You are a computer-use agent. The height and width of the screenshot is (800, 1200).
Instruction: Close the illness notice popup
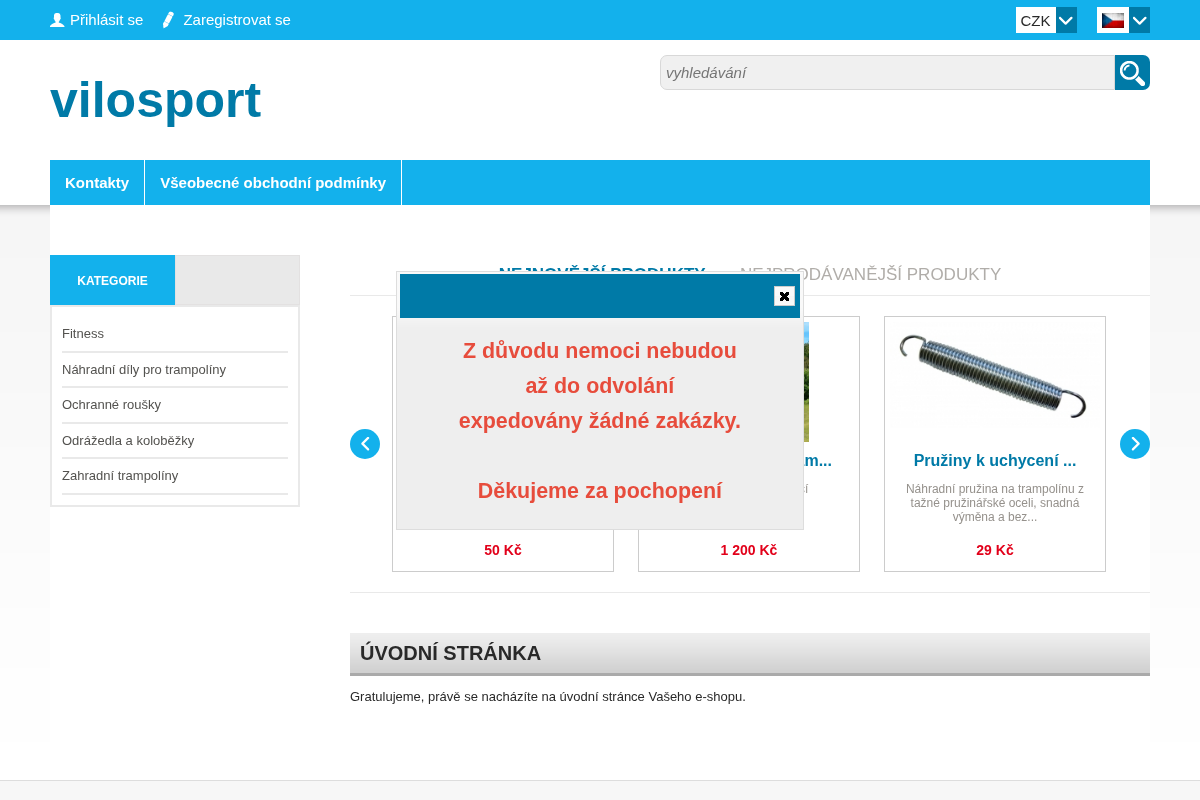tap(784, 296)
